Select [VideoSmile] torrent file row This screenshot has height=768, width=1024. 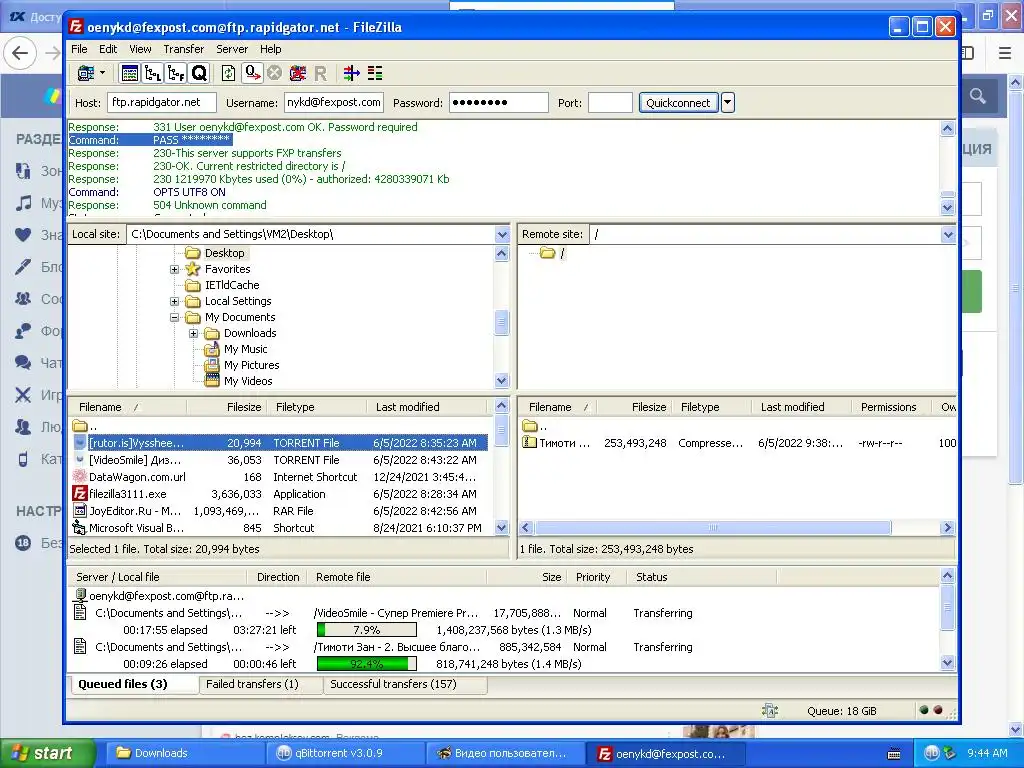coord(279,460)
